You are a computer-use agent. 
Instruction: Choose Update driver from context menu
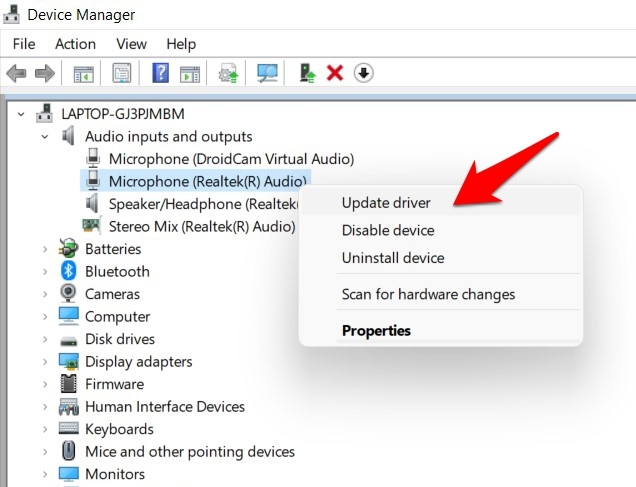click(386, 203)
